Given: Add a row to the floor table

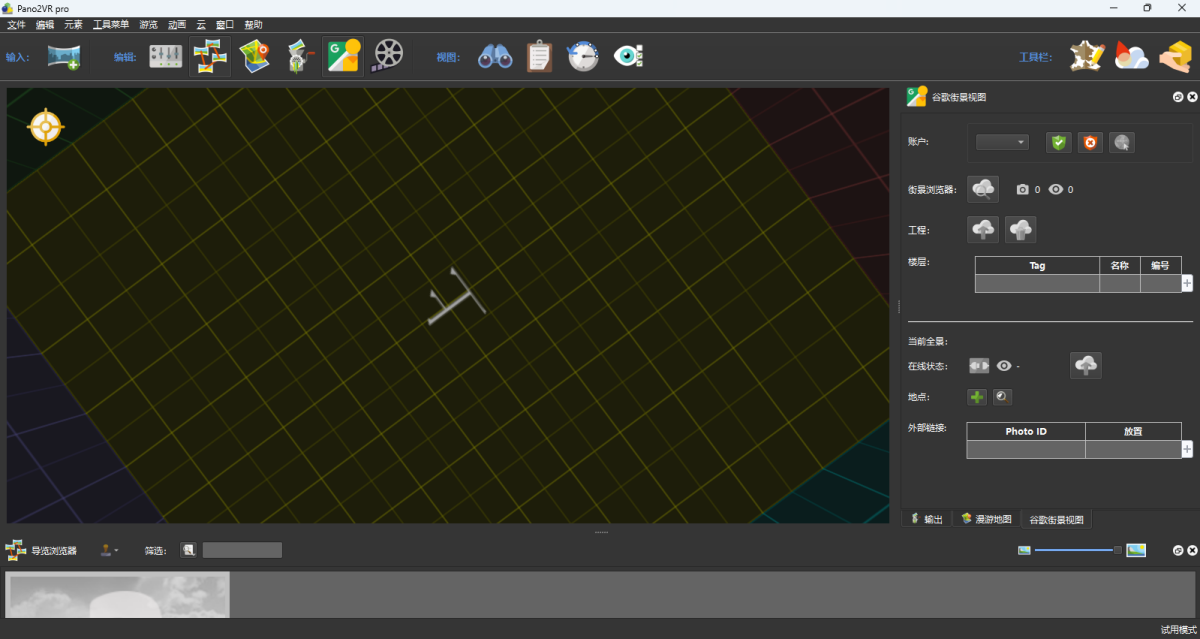Looking at the screenshot, I should click(1187, 284).
